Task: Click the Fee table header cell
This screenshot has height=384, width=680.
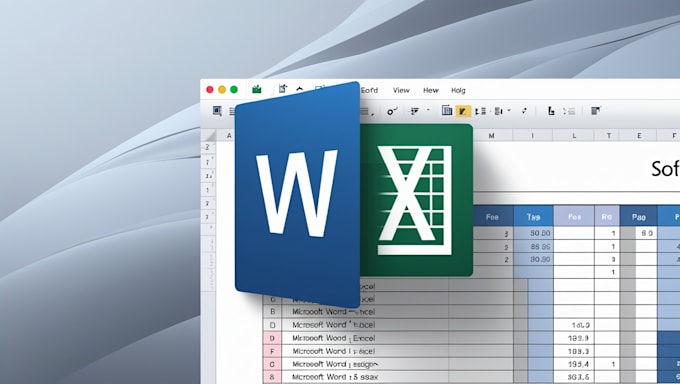Action: pyautogui.click(x=492, y=217)
